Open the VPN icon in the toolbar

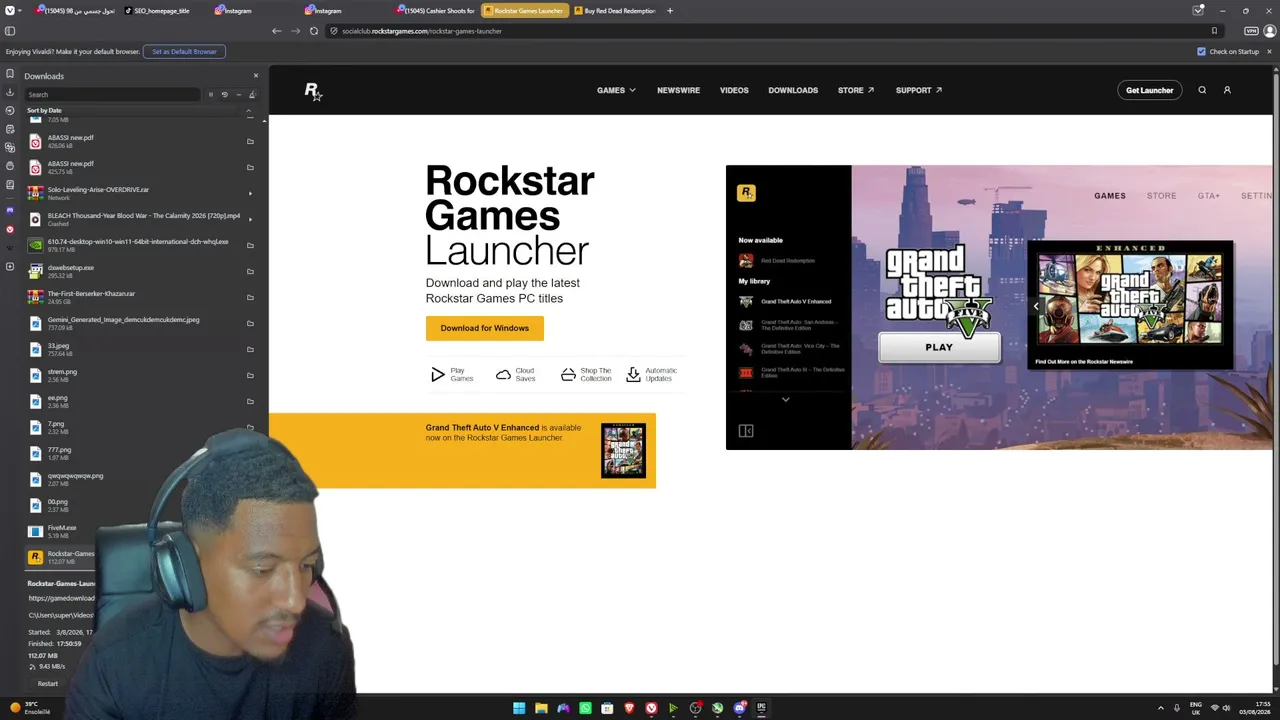click(x=1253, y=31)
